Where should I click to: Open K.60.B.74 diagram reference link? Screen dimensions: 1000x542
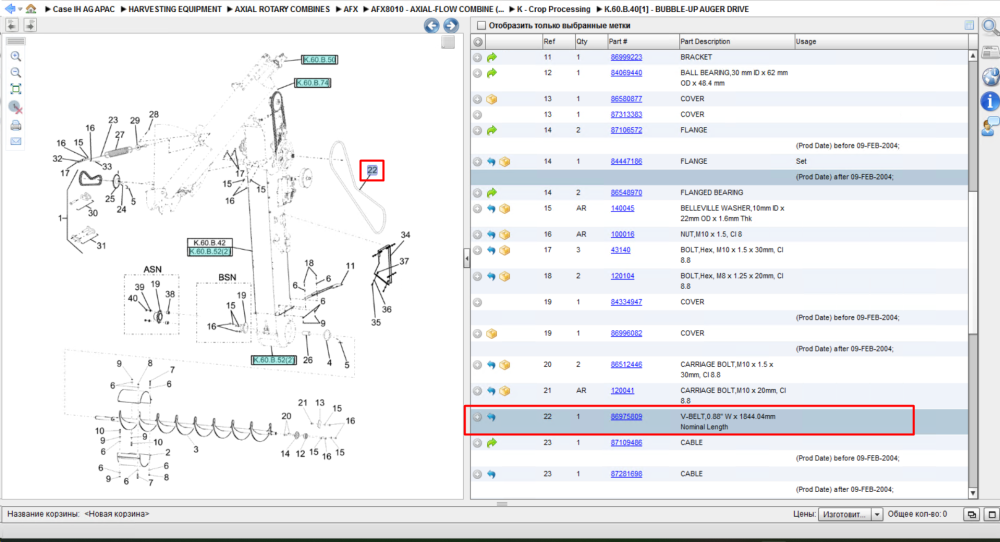(312, 83)
